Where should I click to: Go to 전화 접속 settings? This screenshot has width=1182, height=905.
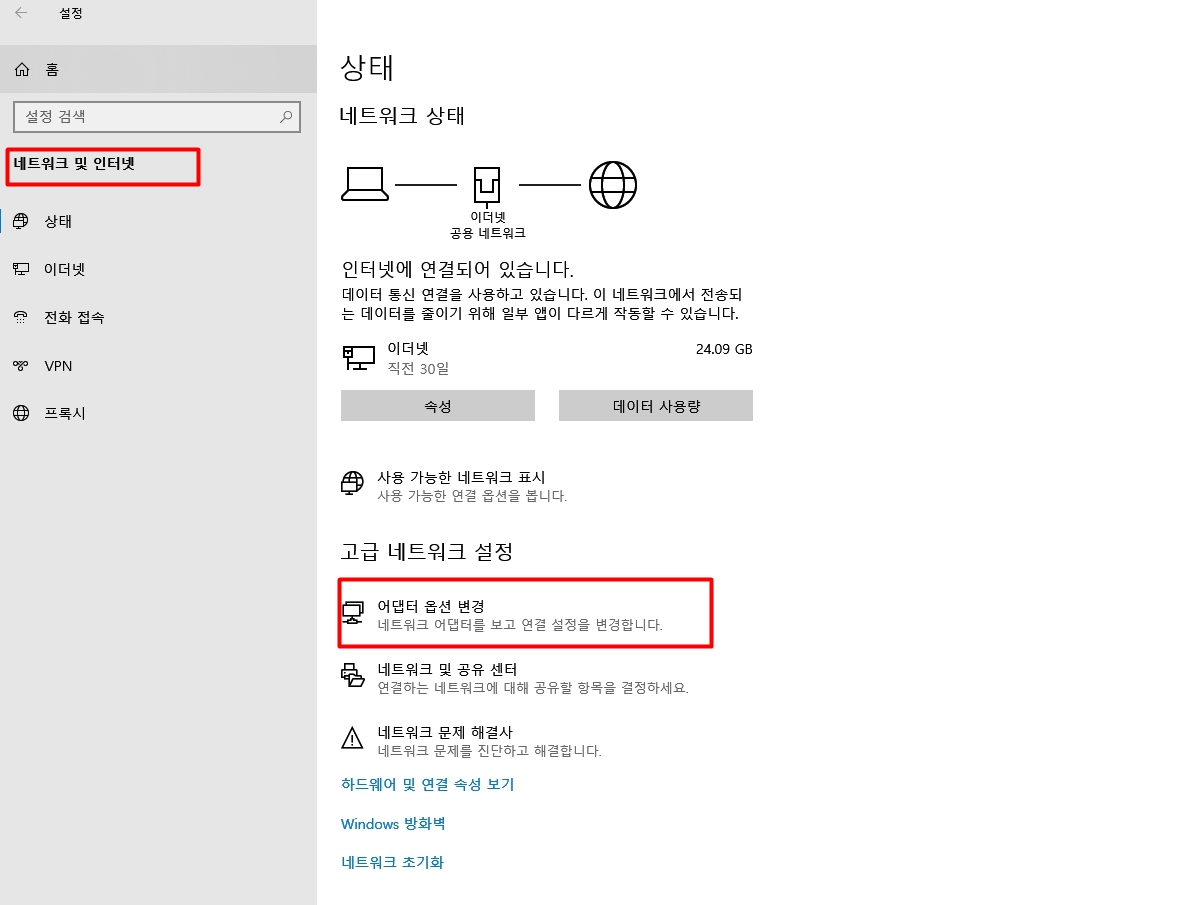[158, 317]
